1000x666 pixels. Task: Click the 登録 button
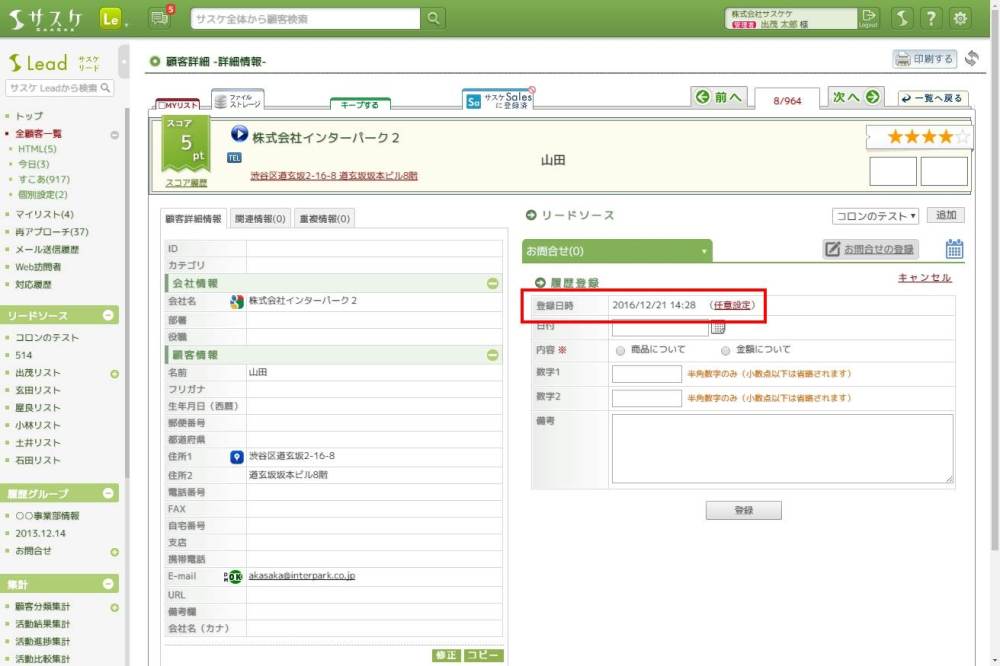743,510
